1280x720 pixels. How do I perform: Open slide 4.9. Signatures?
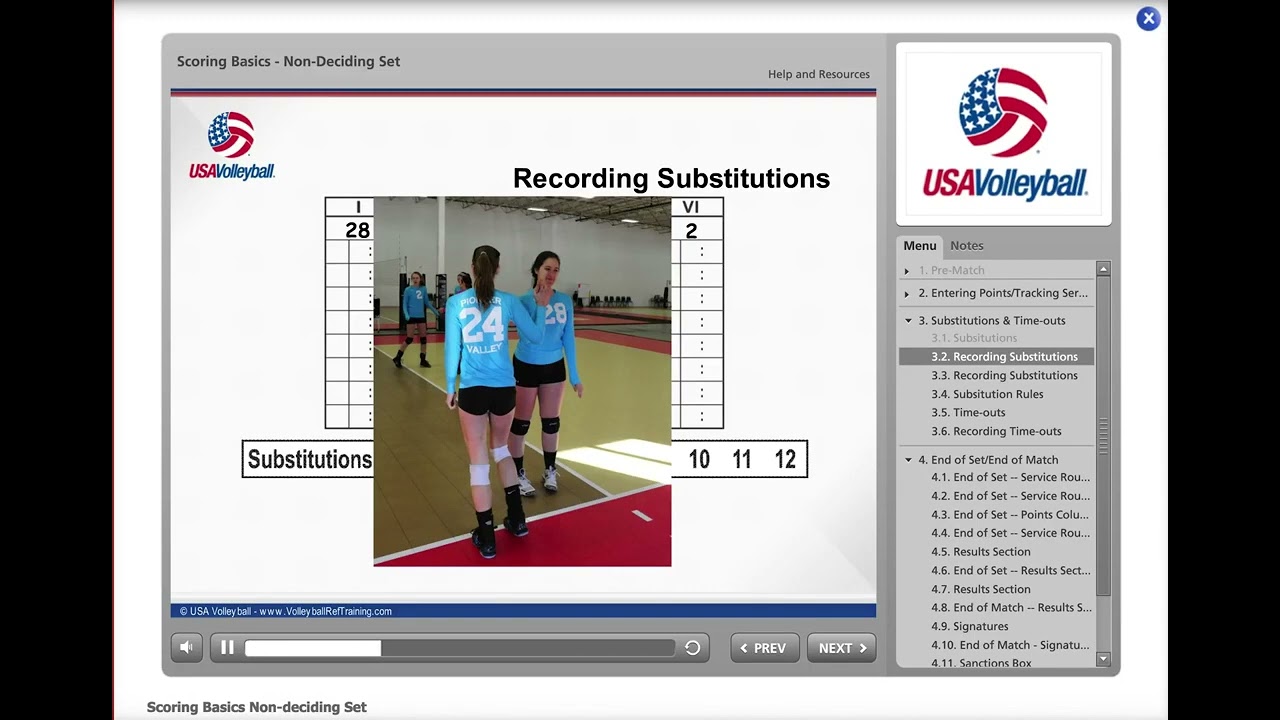[x=969, y=626]
